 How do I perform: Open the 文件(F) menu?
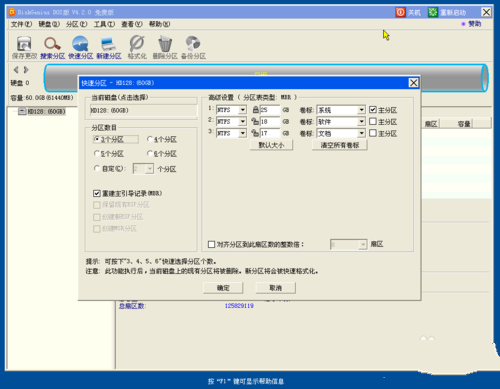click(x=21, y=24)
